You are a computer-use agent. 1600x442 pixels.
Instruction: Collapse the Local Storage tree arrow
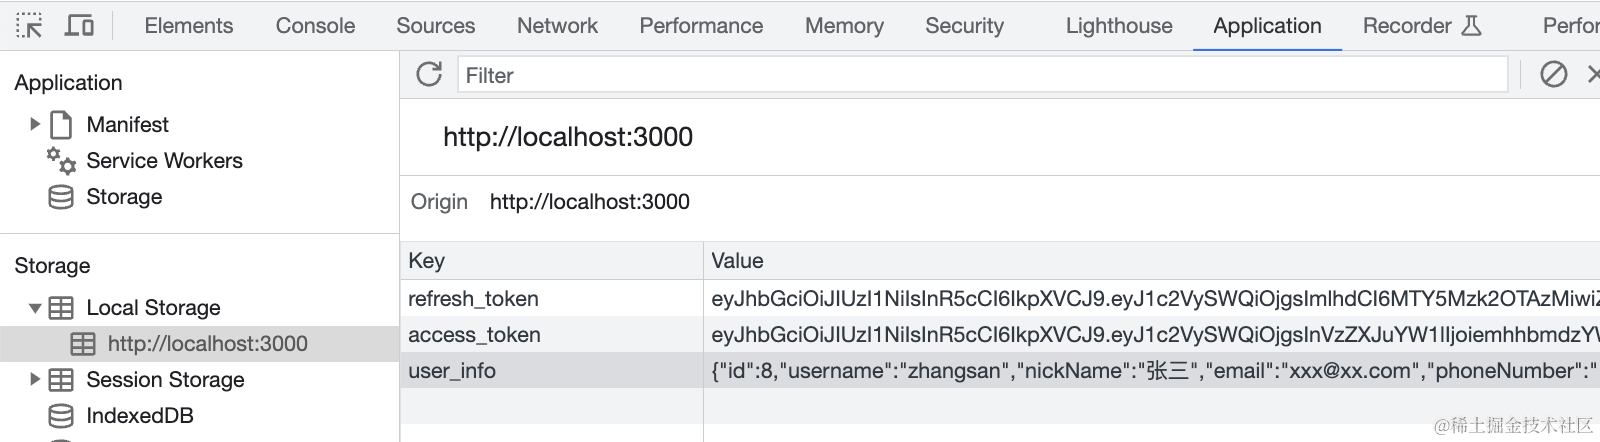coord(35,308)
